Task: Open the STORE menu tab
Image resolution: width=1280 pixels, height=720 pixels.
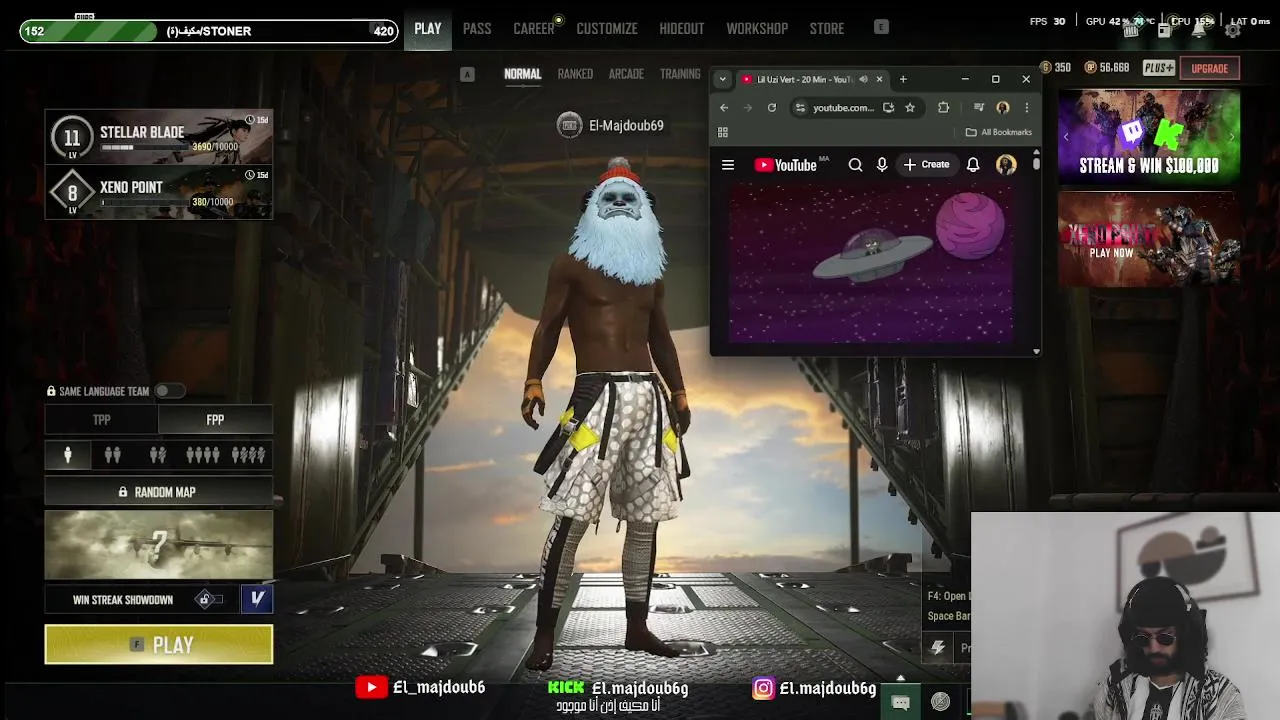Action: pyautogui.click(x=827, y=29)
